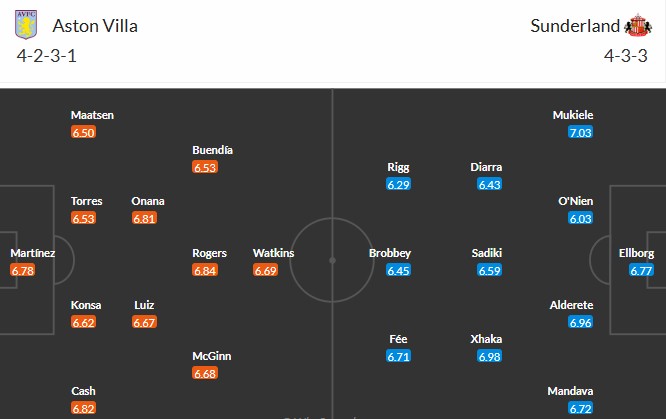Image resolution: width=666 pixels, height=419 pixels.
Task: Select Sunderland goalkeeper Ellborg
Action: coord(635,253)
